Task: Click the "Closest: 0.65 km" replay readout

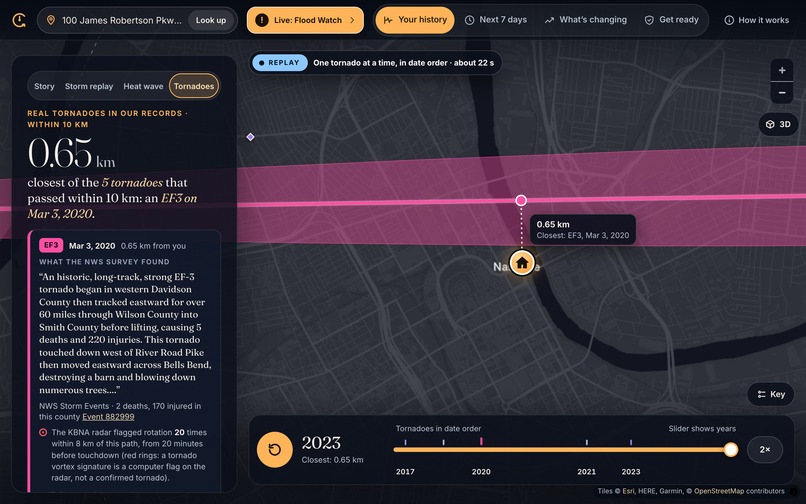Action: click(332, 460)
